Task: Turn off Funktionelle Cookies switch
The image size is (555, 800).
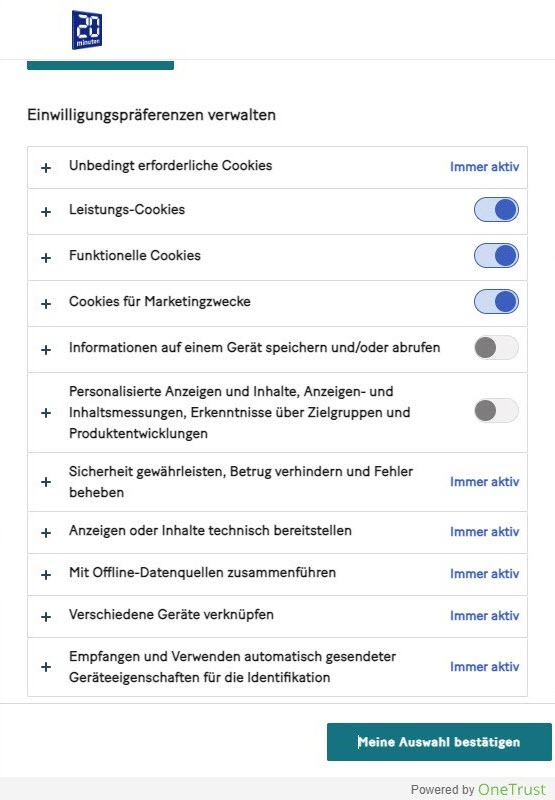Action: pos(496,256)
